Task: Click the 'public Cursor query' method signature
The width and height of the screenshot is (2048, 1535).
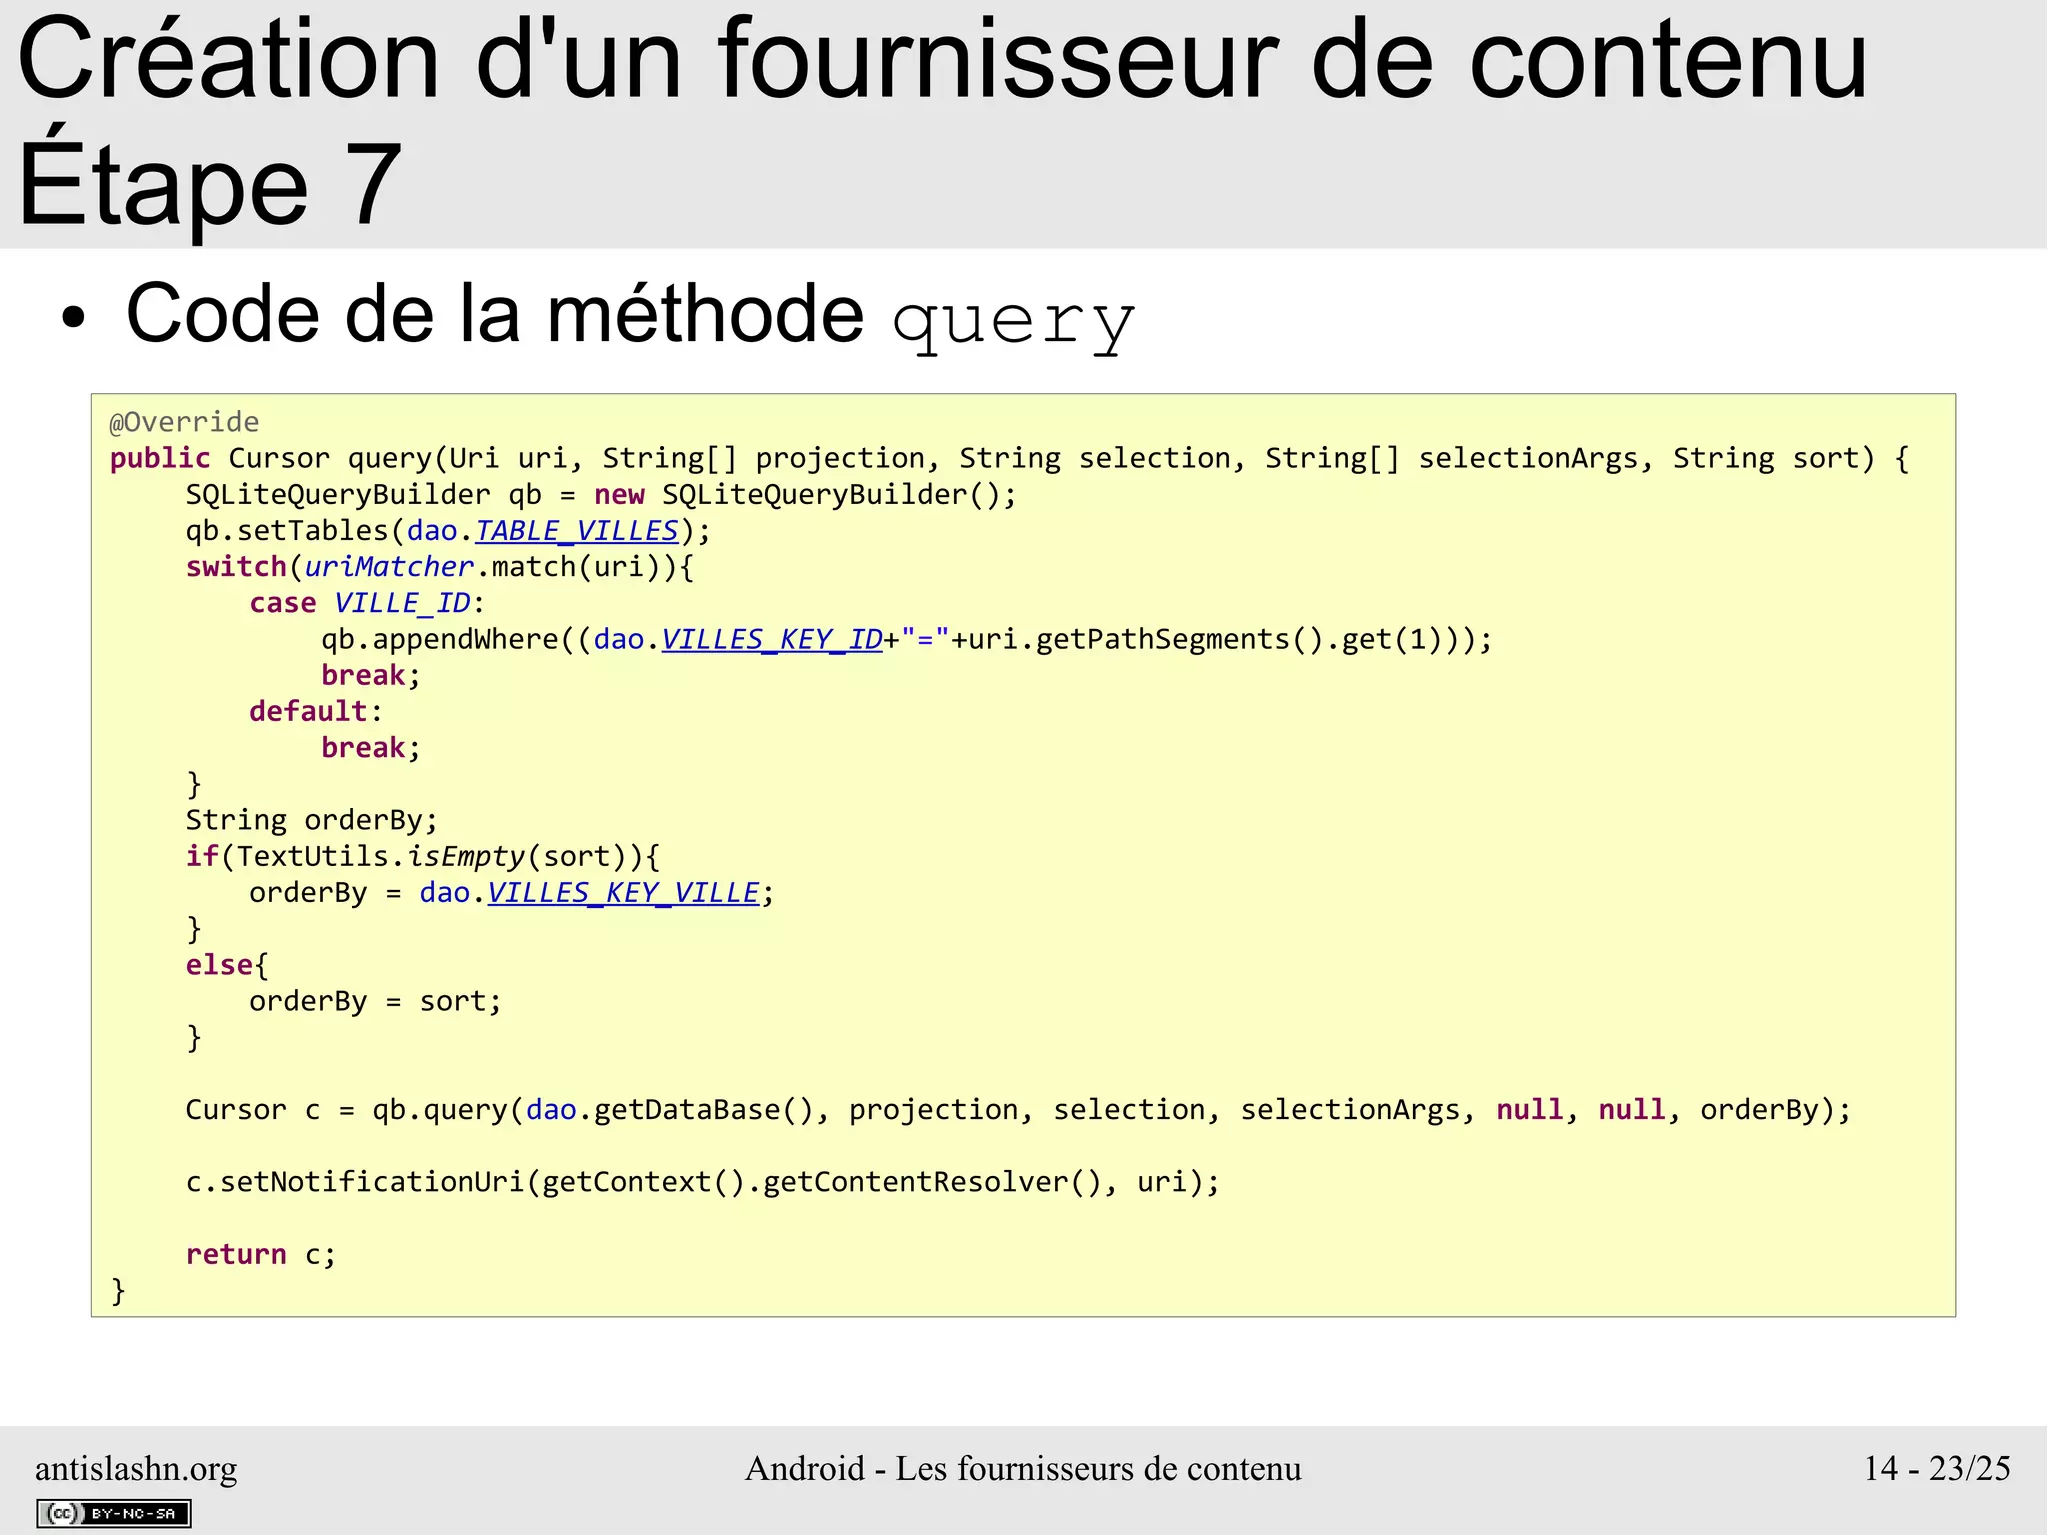Action: click(x=1009, y=458)
